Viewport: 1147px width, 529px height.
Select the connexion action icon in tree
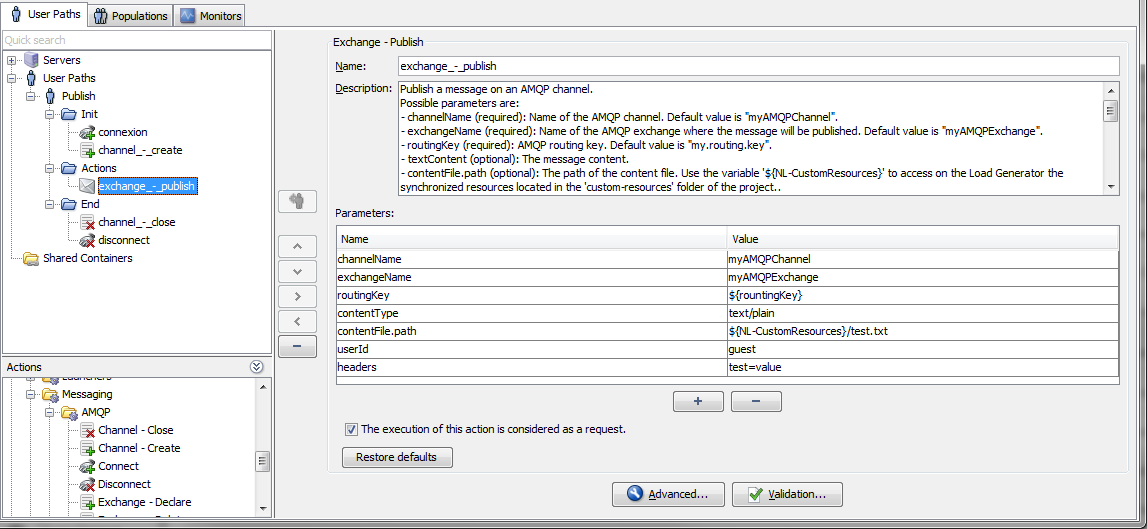(x=87, y=132)
